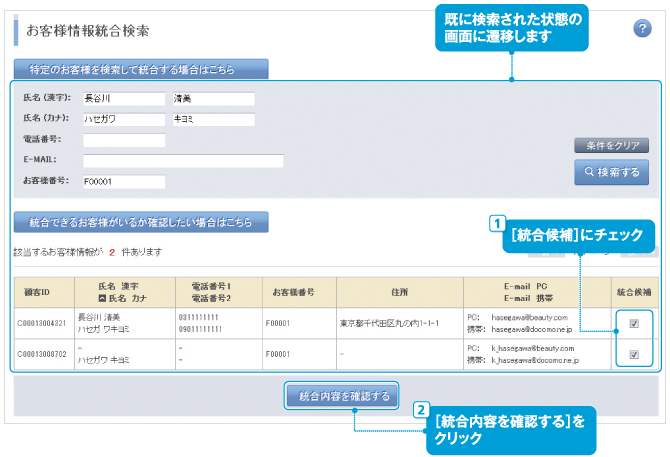The height and width of the screenshot is (457, 670).
Task: Click the help question mark icon
Action: click(642, 28)
